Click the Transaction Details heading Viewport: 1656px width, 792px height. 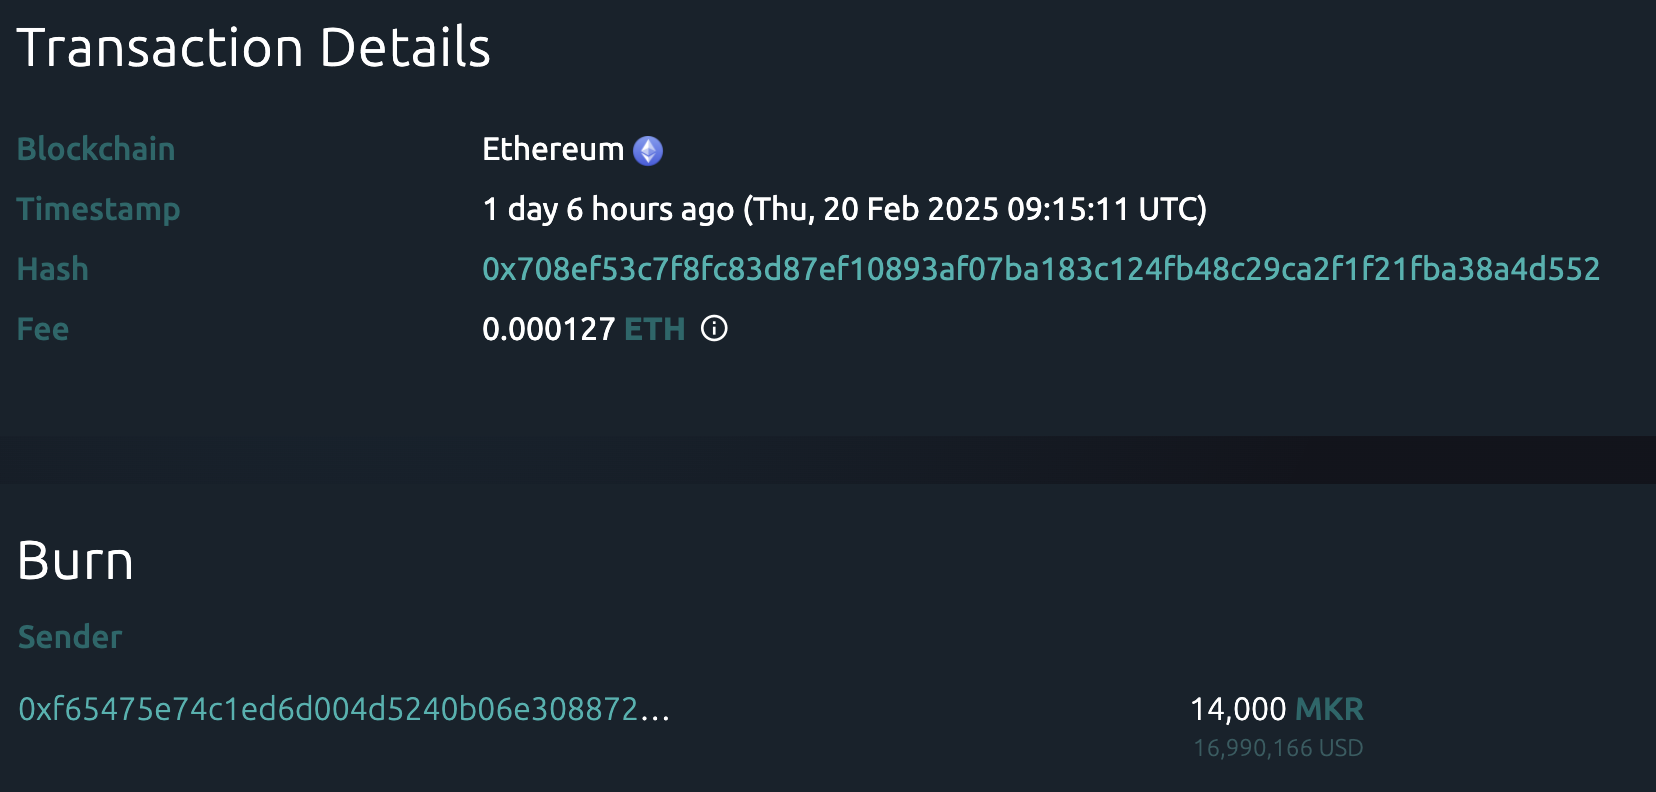click(x=254, y=48)
